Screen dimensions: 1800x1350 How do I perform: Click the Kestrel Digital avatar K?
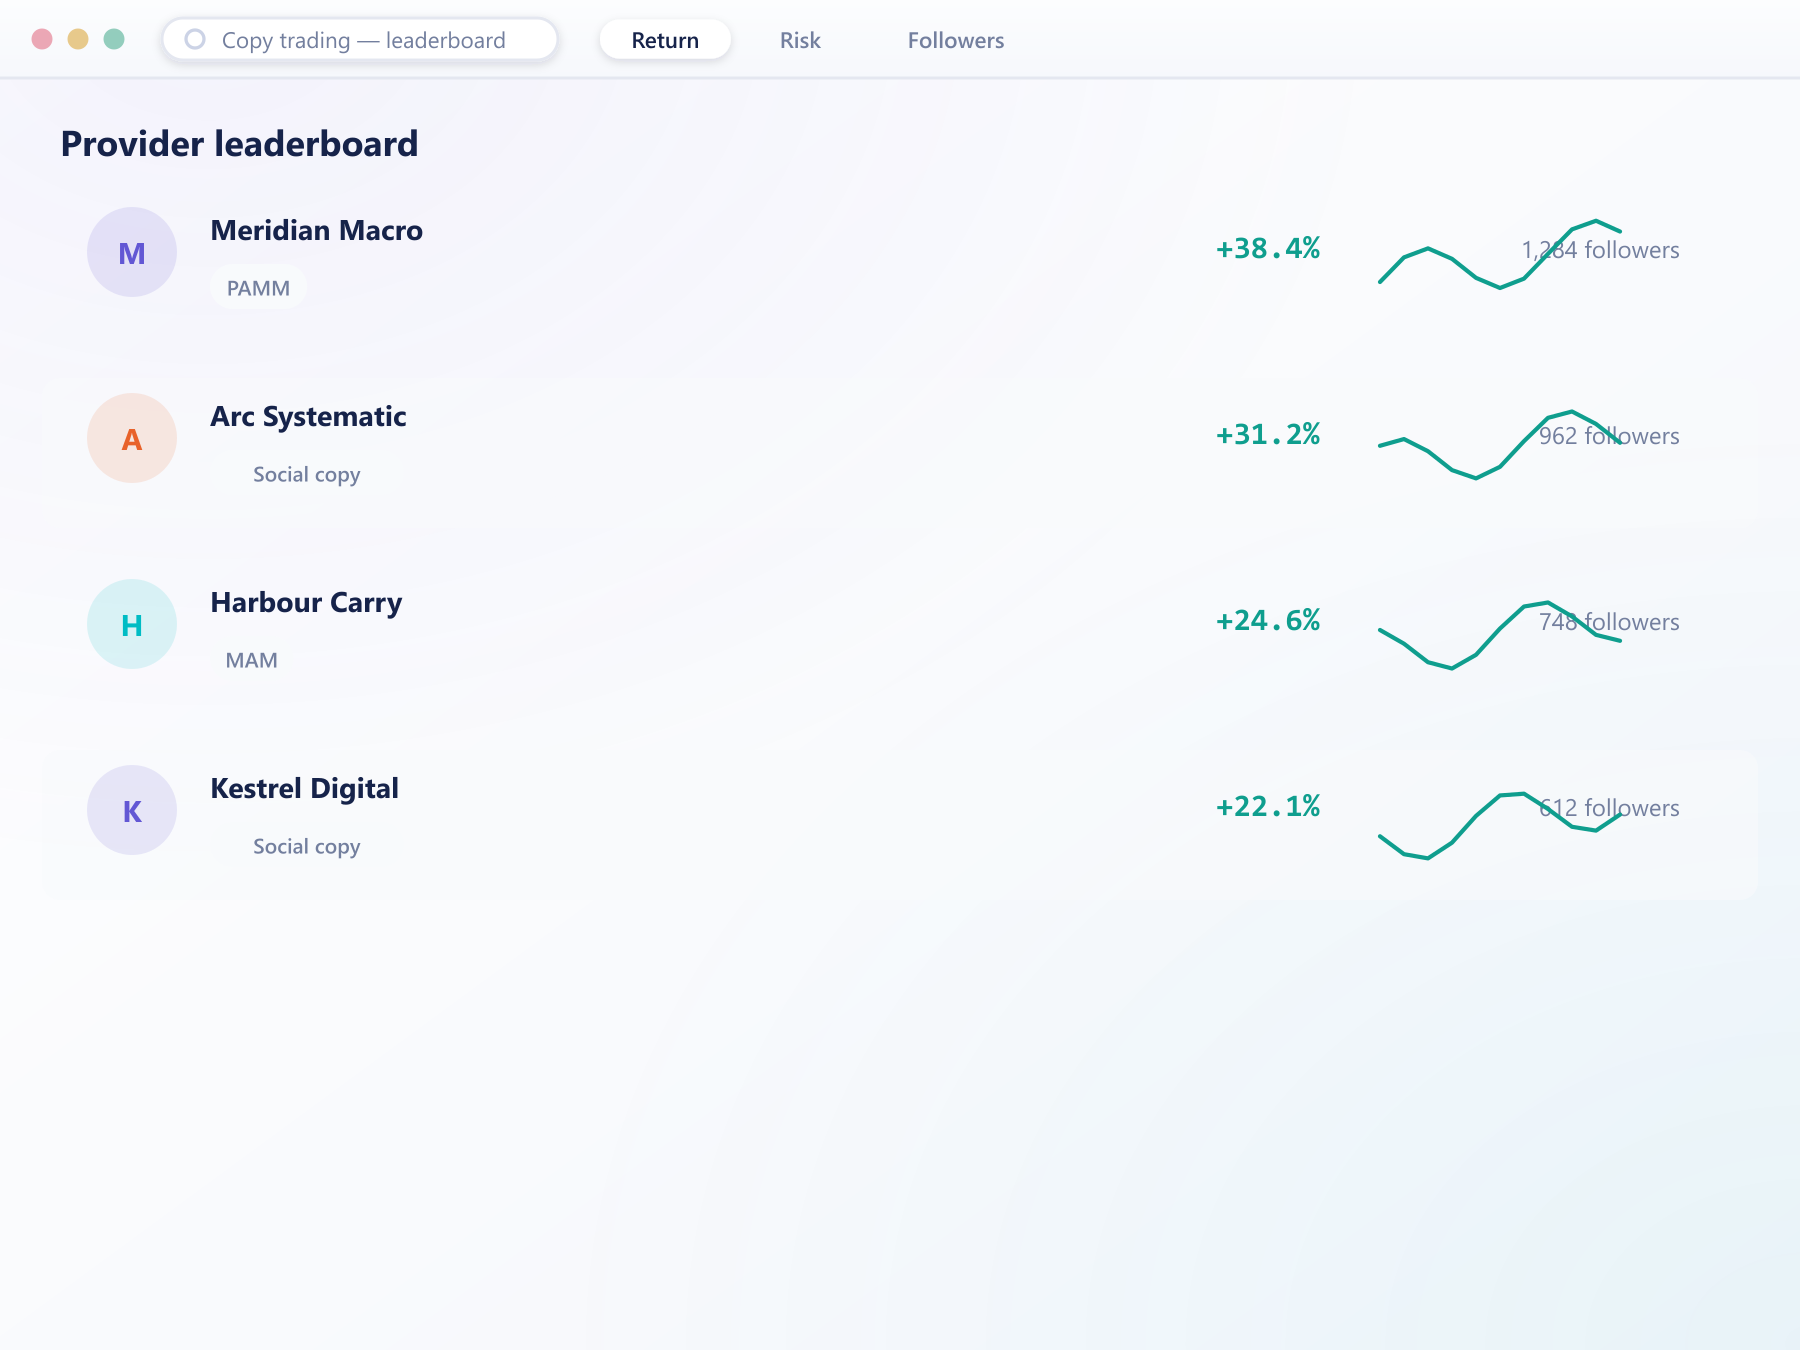pyautogui.click(x=132, y=810)
